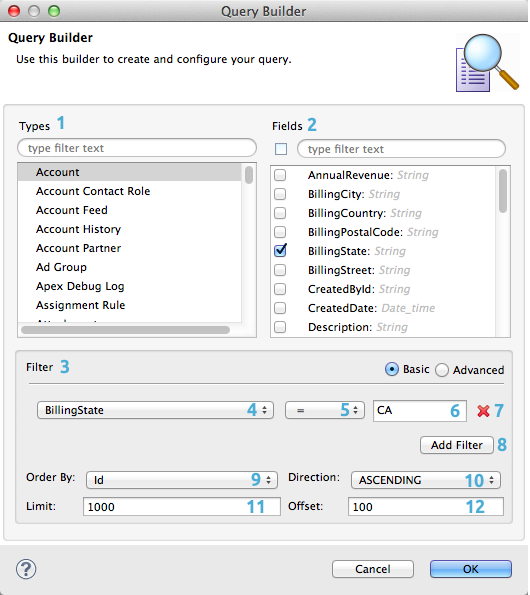Check the BillingCountry field
The image size is (530, 595).
pos(280,213)
